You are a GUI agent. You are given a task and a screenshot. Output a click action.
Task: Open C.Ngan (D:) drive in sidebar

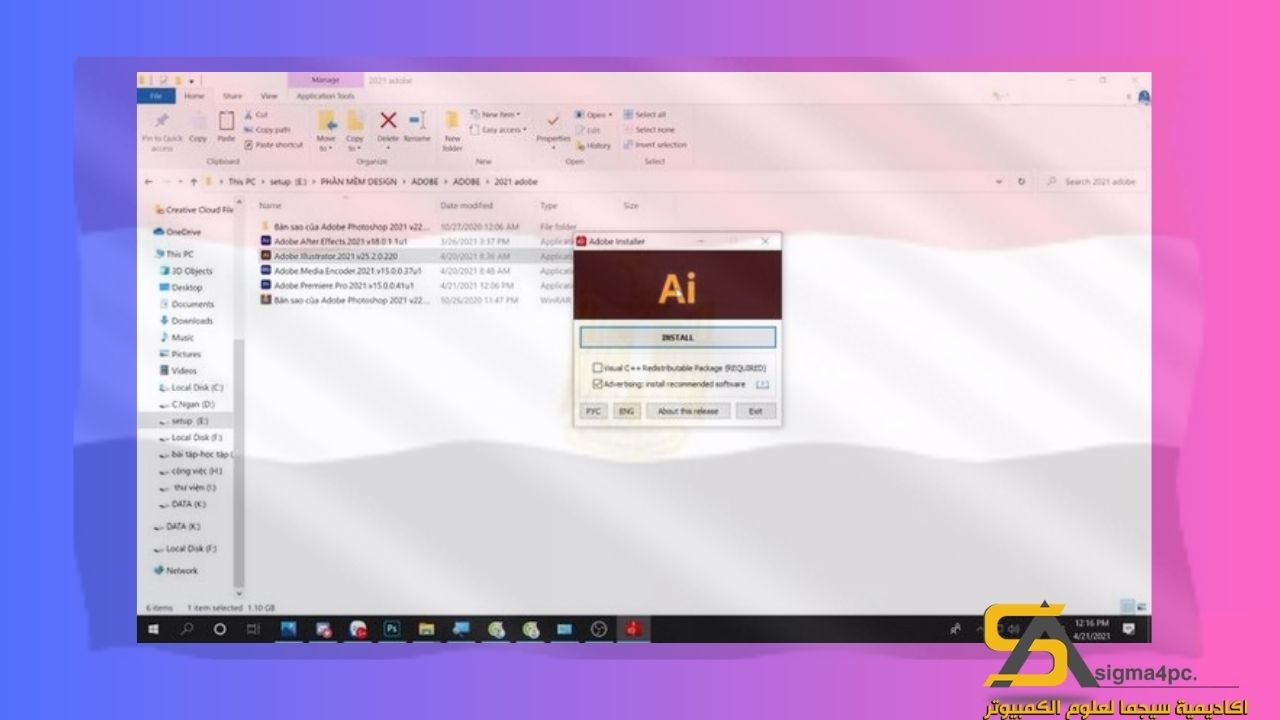pos(187,404)
